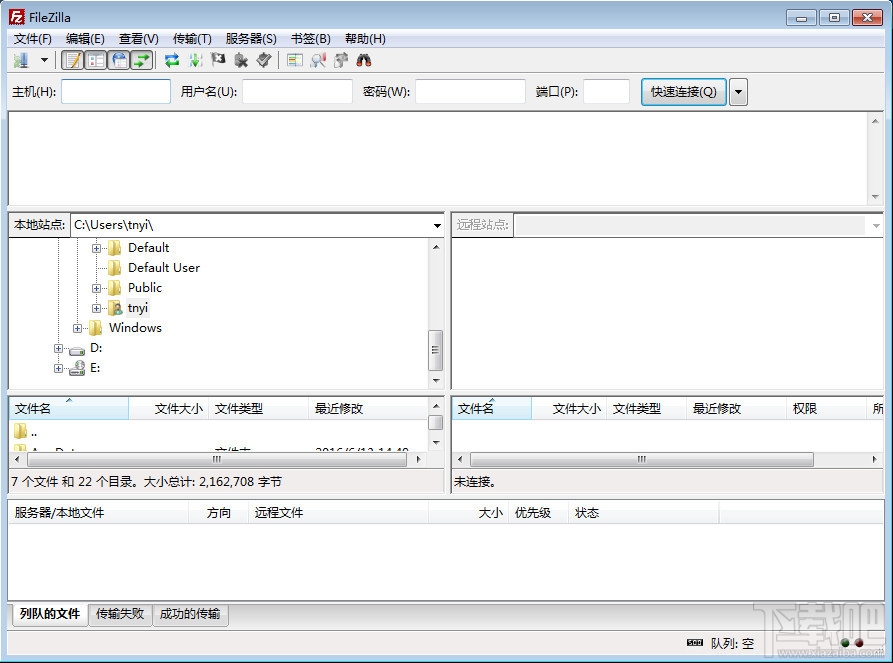Sort local files by 最近修改 column
This screenshot has width=893, height=663.
pyautogui.click(x=367, y=408)
